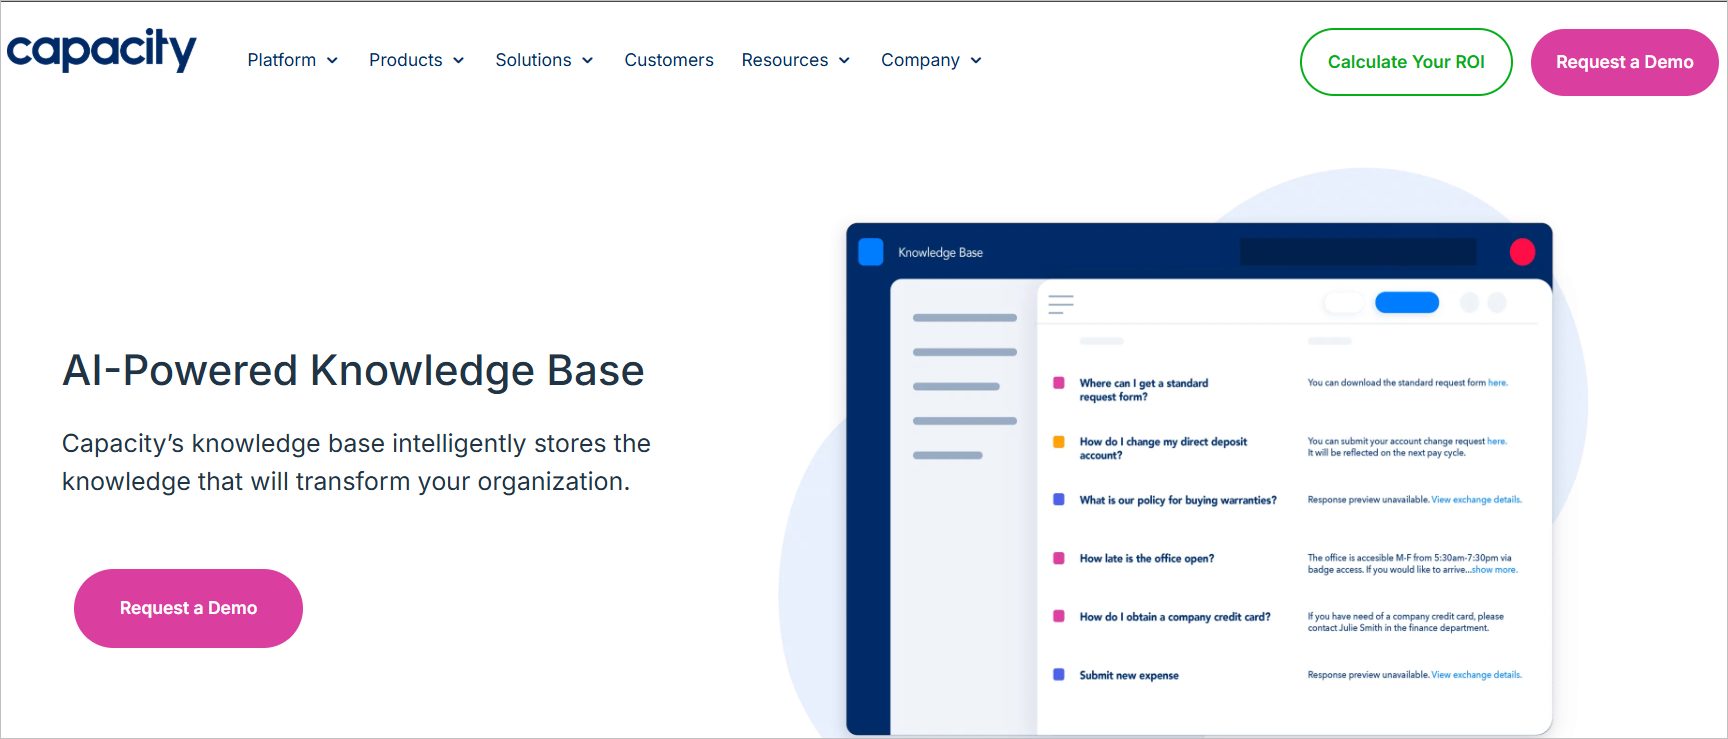Select 'How do I change my direct deposit account?'
Screen dimensions: 1728x739
pyautogui.click(x=1163, y=448)
